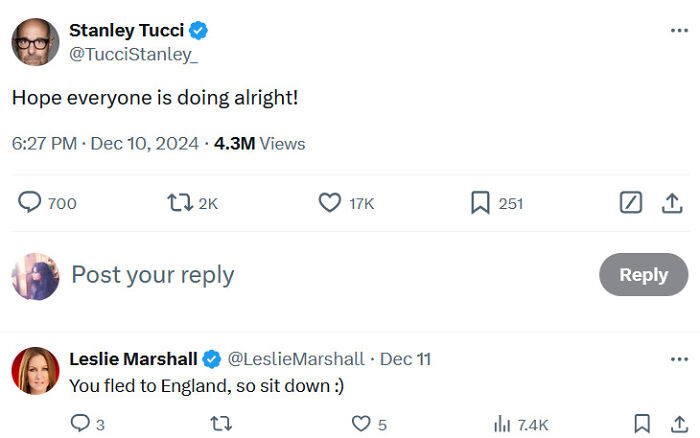Like Leslie Marshall's reply
The height and width of the screenshot is (438, 700).
[x=361, y=424]
